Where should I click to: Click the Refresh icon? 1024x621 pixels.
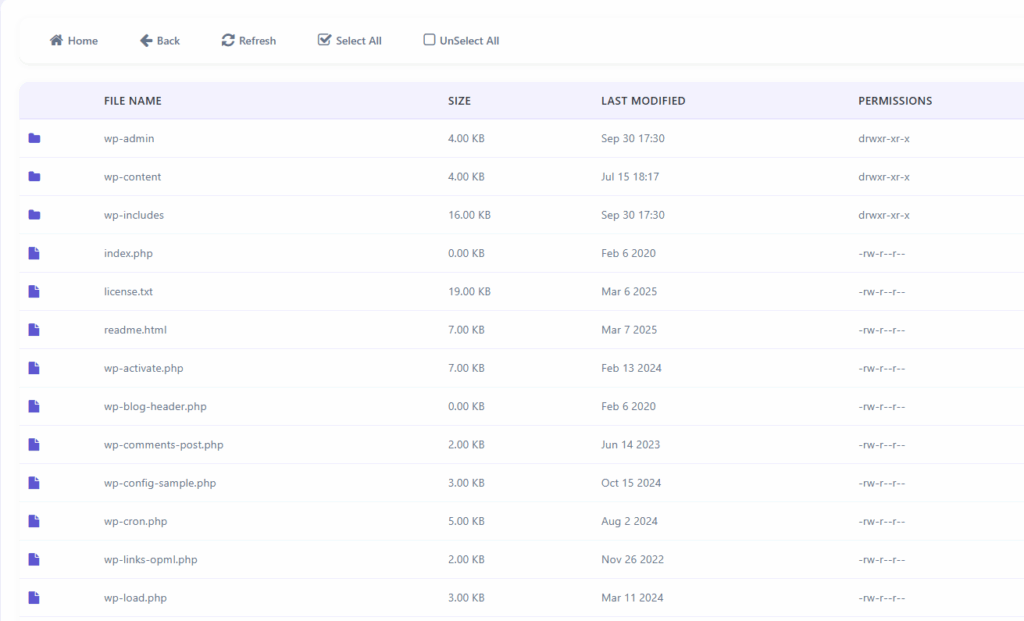pyautogui.click(x=228, y=41)
